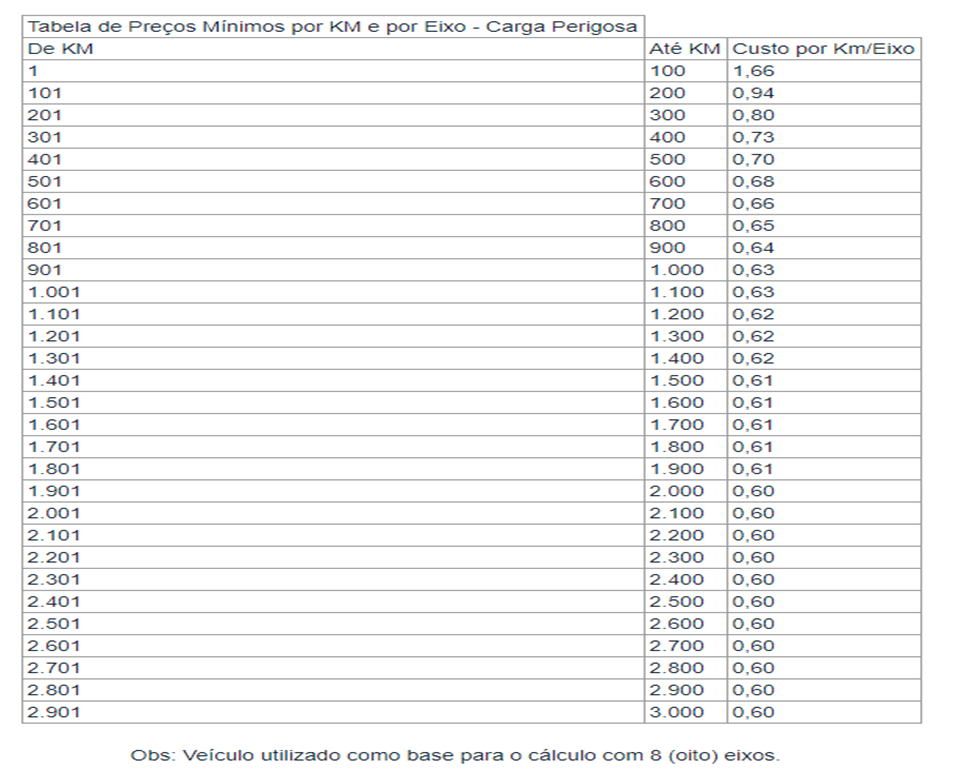Select the cost cell '0,66'
Screen dimensions: 953x770
click(x=824, y=204)
